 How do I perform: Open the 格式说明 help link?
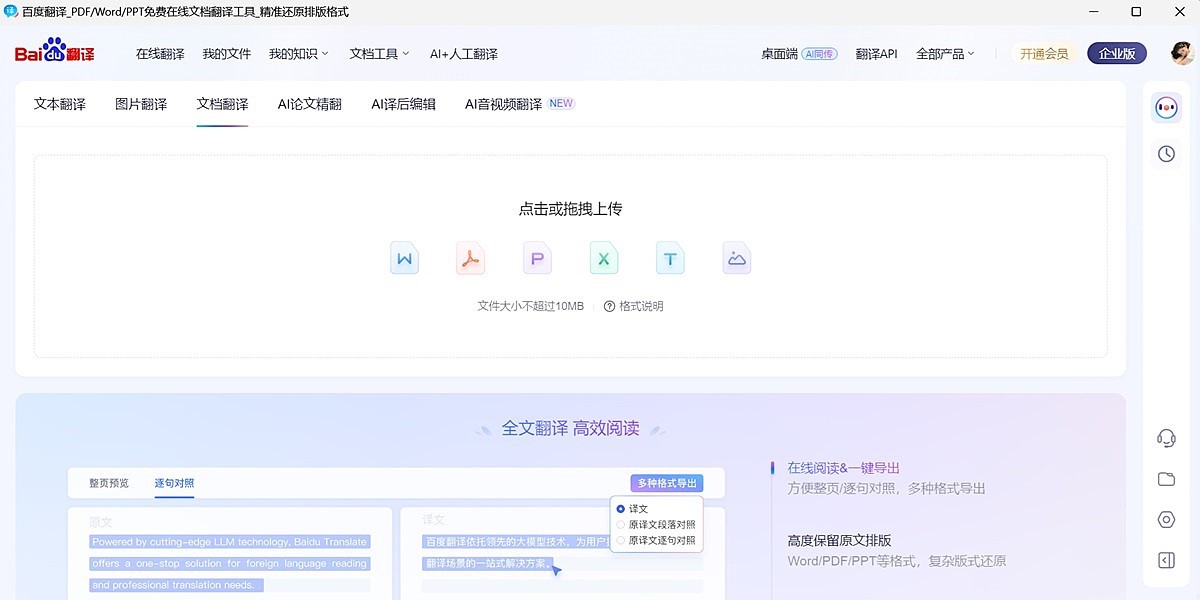643,306
